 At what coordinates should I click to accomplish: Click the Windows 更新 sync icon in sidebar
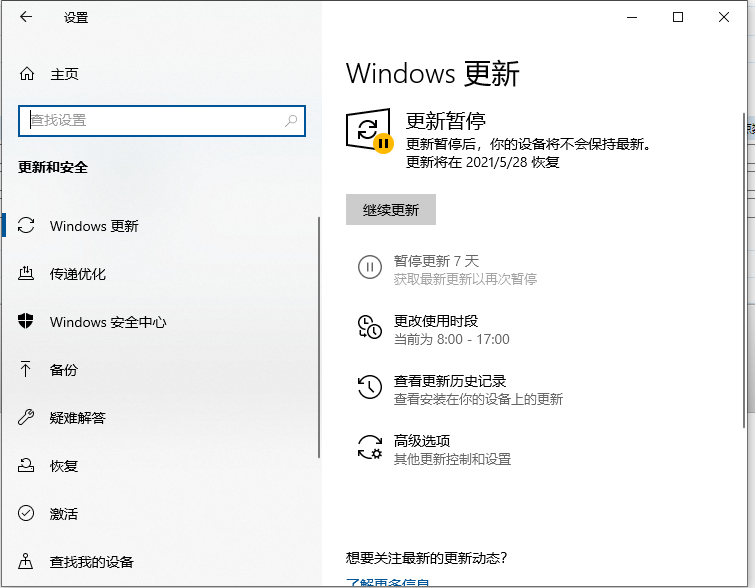coord(27,226)
